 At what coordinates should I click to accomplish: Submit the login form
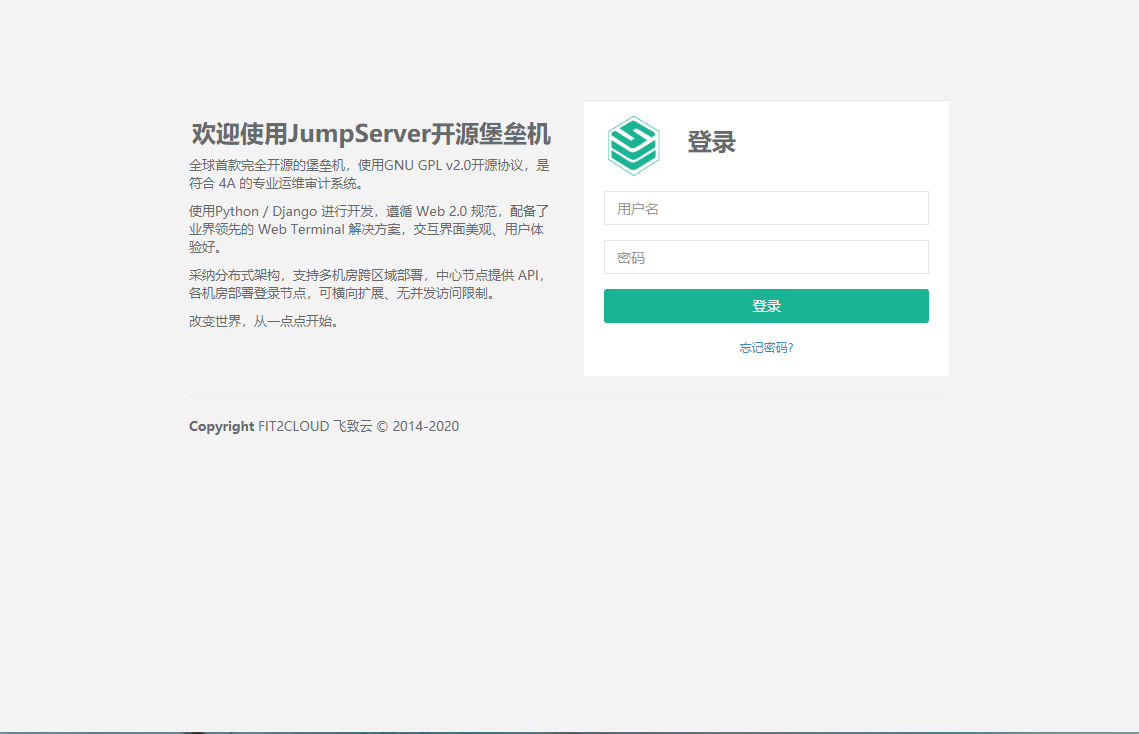pos(765,305)
